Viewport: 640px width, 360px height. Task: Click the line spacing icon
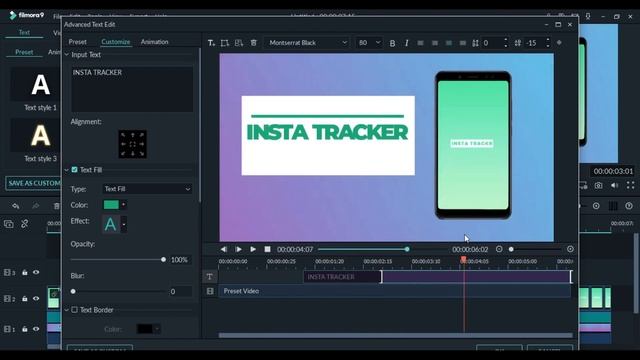(518, 43)
